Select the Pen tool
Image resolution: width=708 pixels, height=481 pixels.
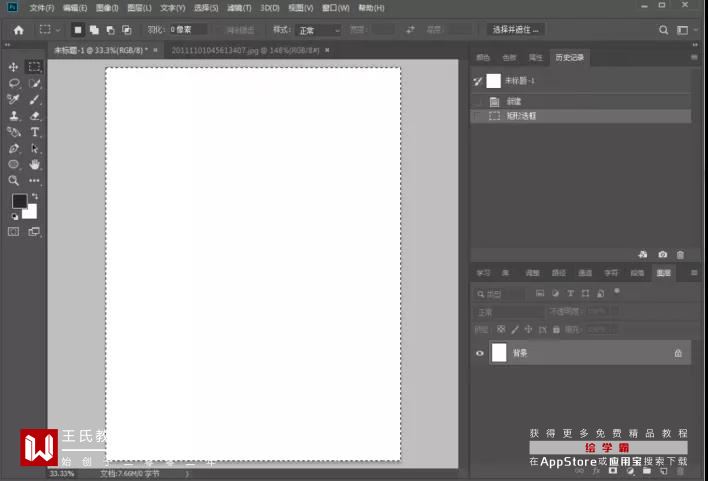click(14, 148)
